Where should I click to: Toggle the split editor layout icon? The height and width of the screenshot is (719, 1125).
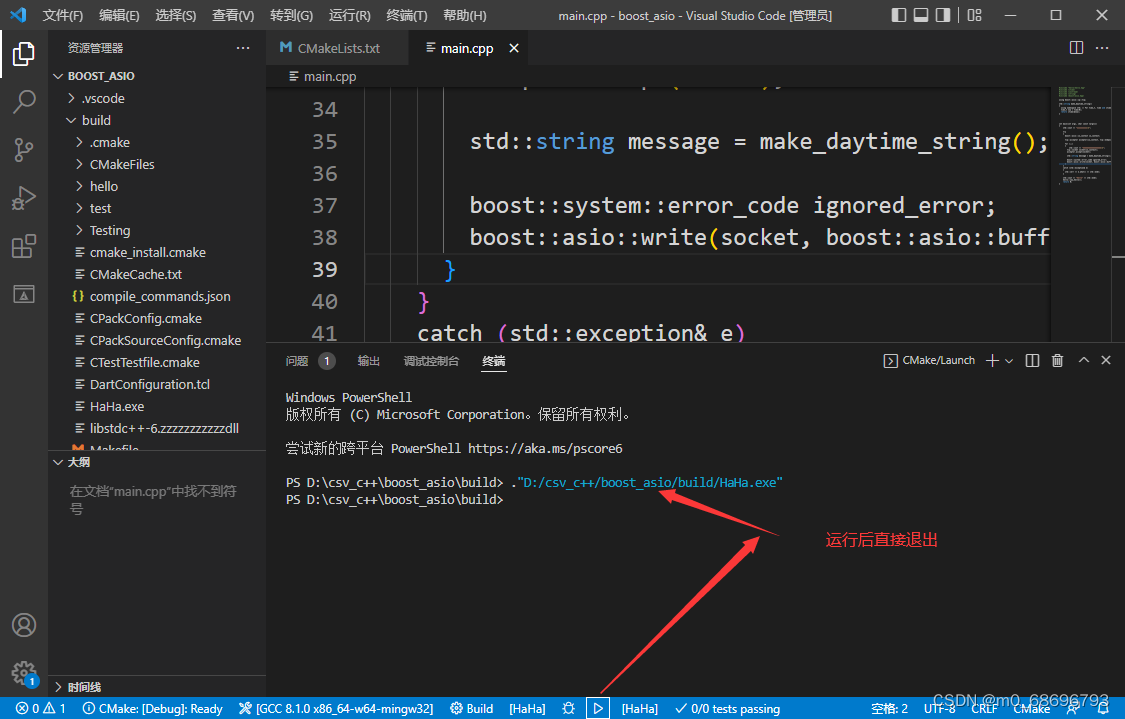tap(1075, 47)
